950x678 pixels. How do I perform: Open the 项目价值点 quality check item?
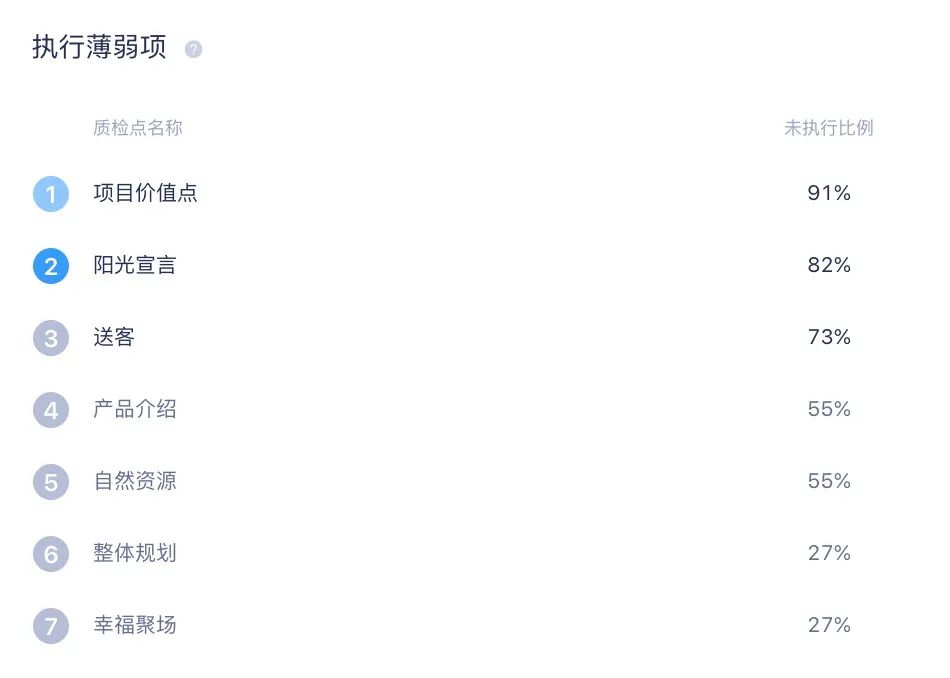(x=146, y=193)
